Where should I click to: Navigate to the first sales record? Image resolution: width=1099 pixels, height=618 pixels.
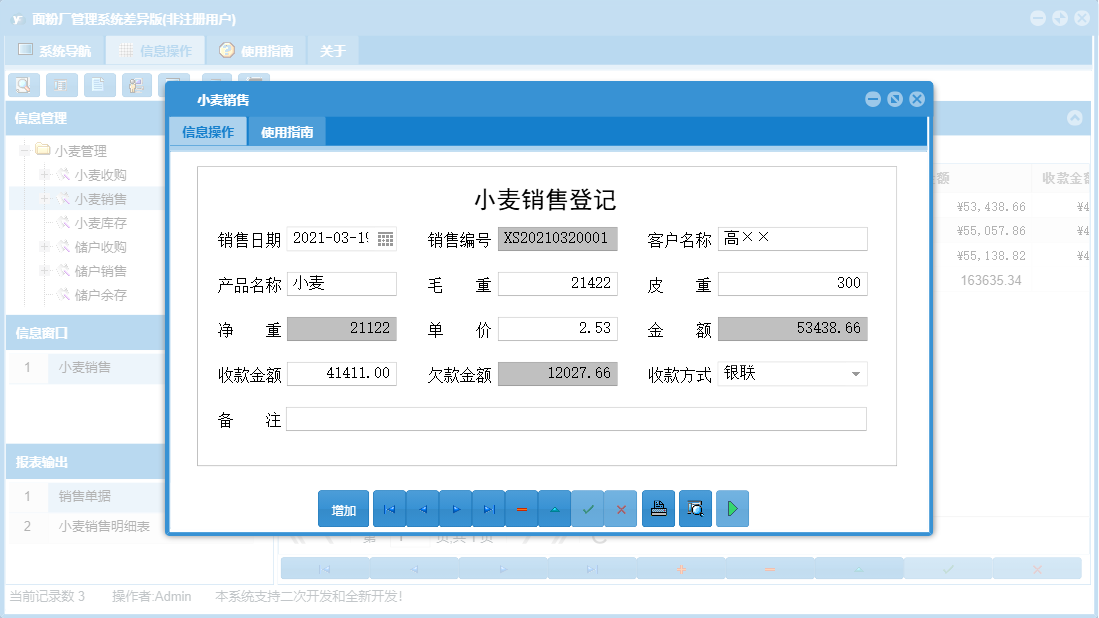click(x=389, y=508)
